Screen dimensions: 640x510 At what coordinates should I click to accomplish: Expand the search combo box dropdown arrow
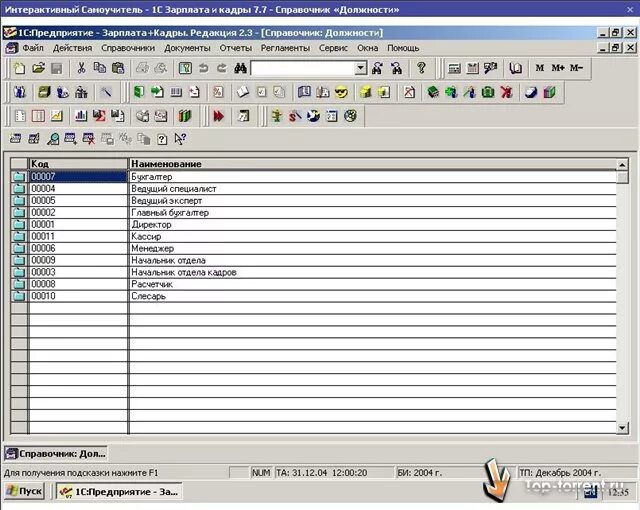pos(360,68)
